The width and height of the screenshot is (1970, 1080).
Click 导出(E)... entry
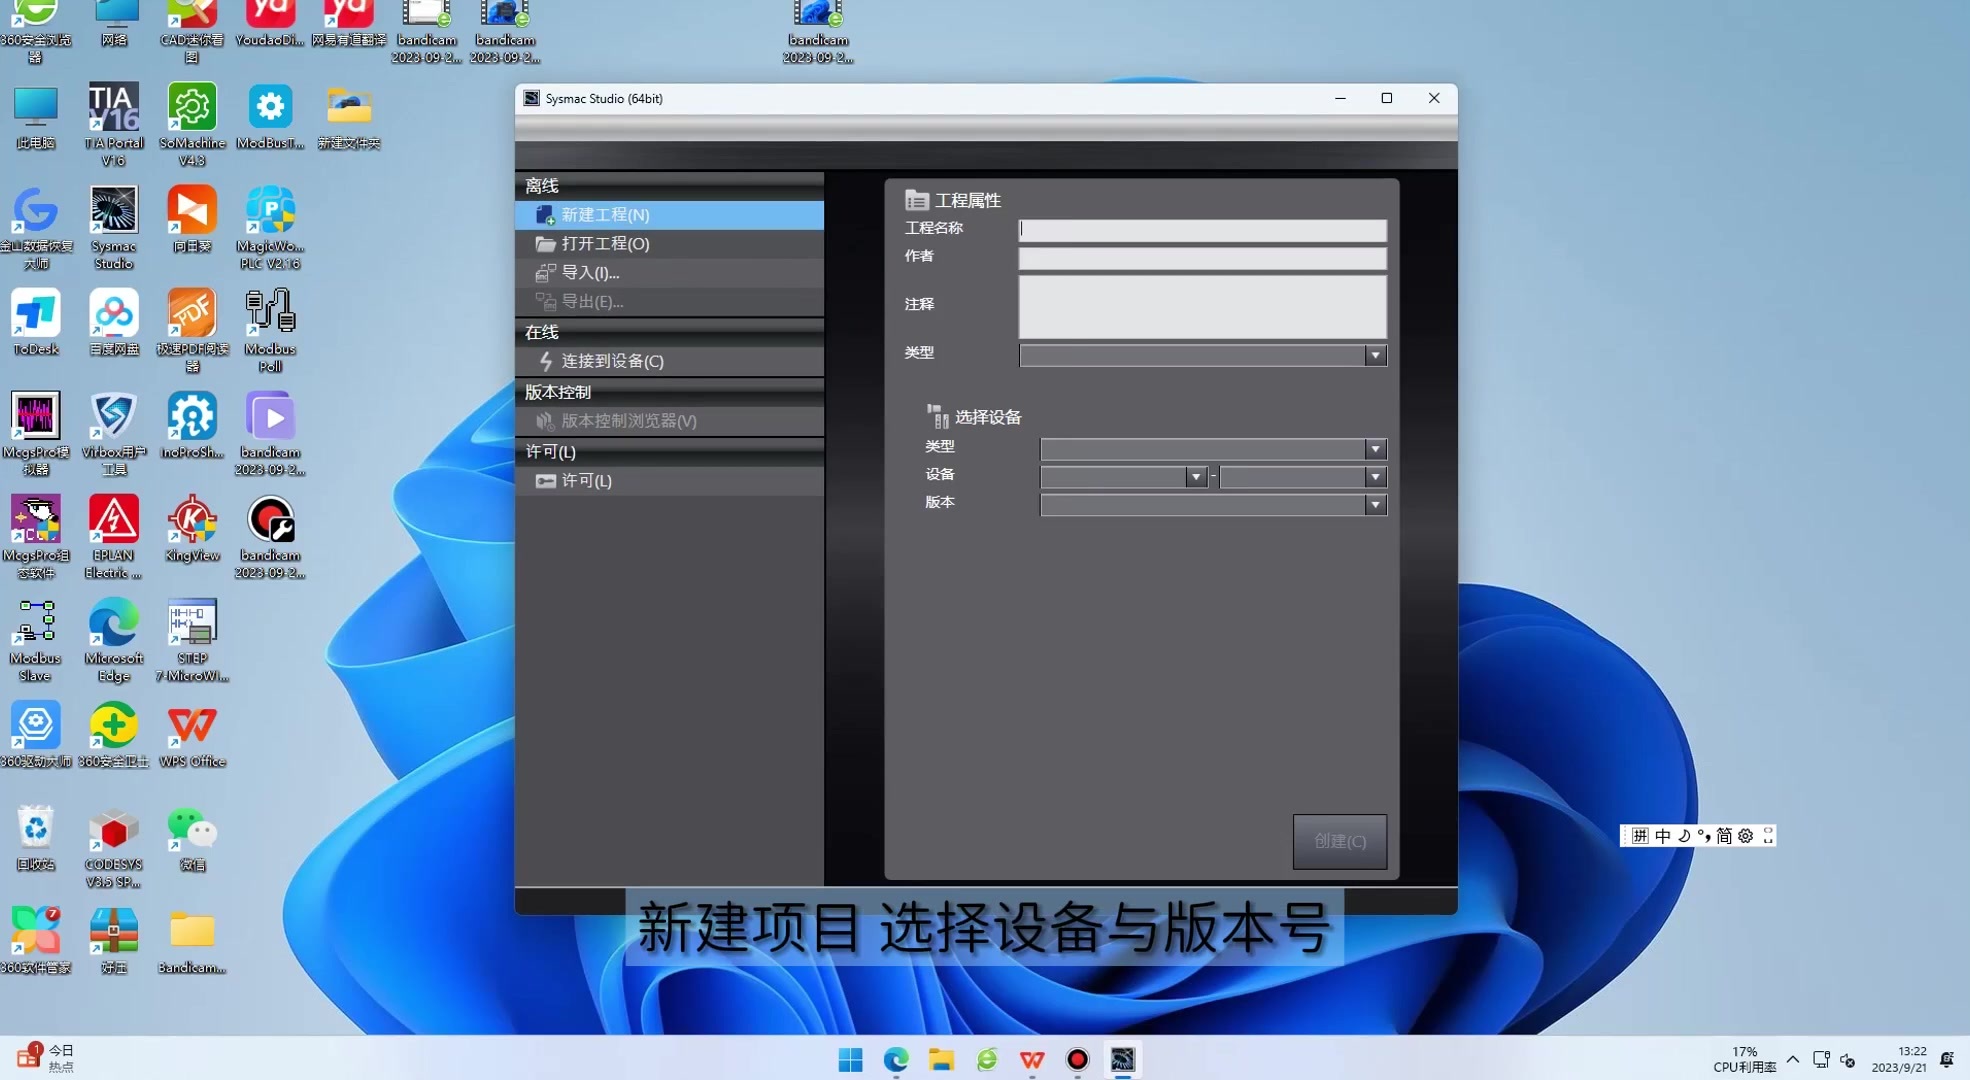[669, 301]
